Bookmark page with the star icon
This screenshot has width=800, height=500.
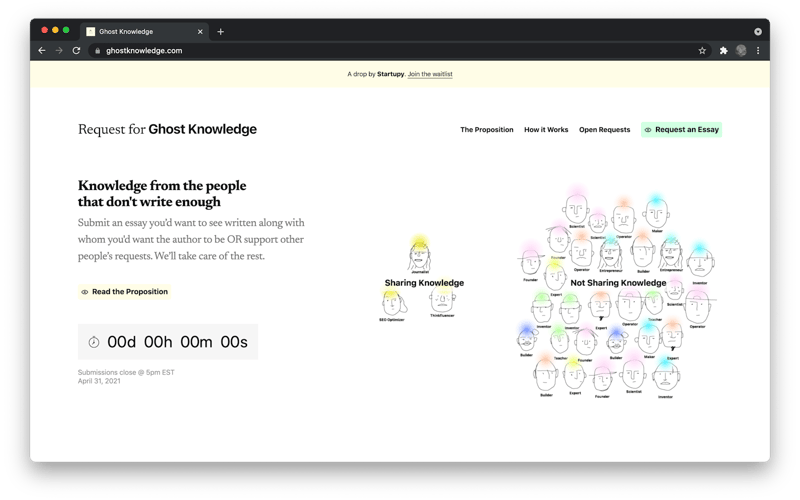tap(702, 51)
